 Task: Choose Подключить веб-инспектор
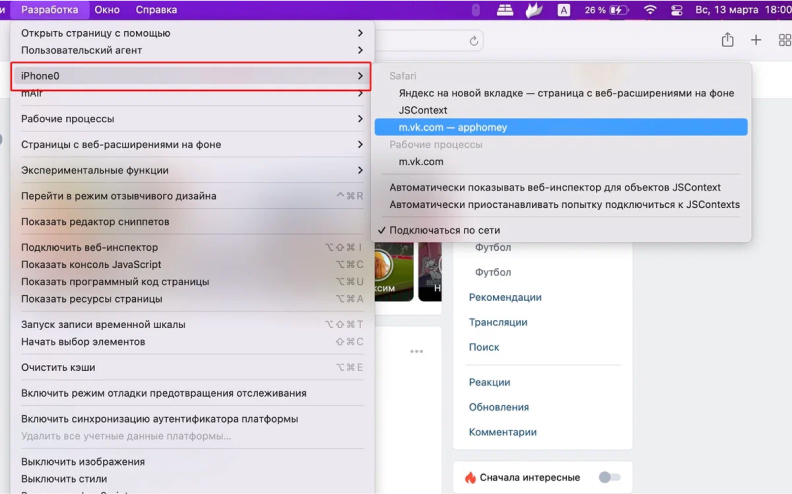pyautogui.click(x=192, y=248)
